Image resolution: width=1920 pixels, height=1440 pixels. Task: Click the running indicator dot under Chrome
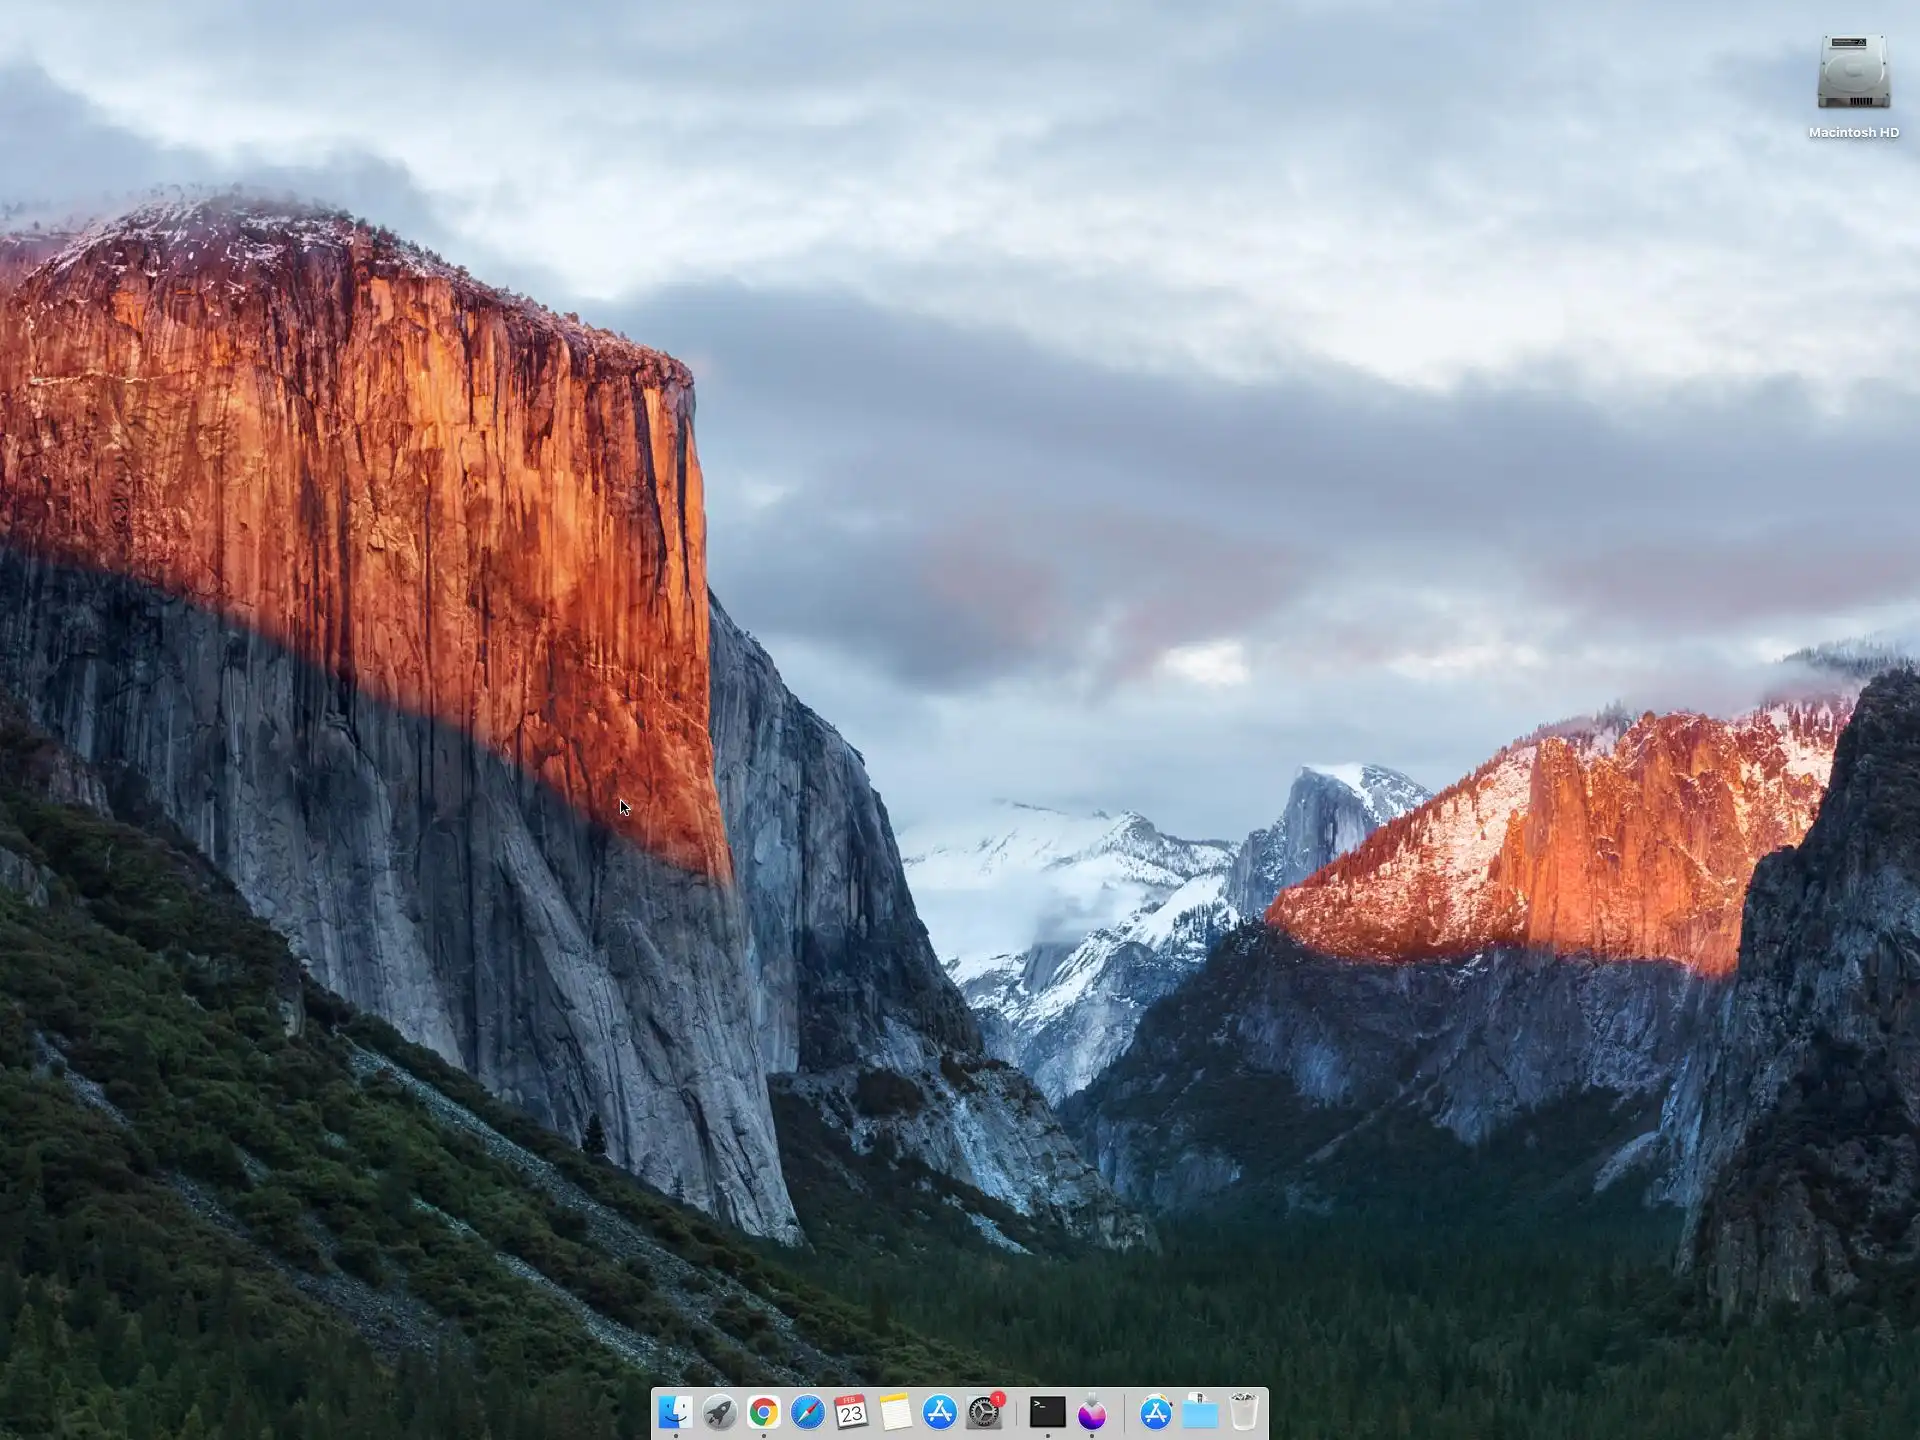(763, 1436)
